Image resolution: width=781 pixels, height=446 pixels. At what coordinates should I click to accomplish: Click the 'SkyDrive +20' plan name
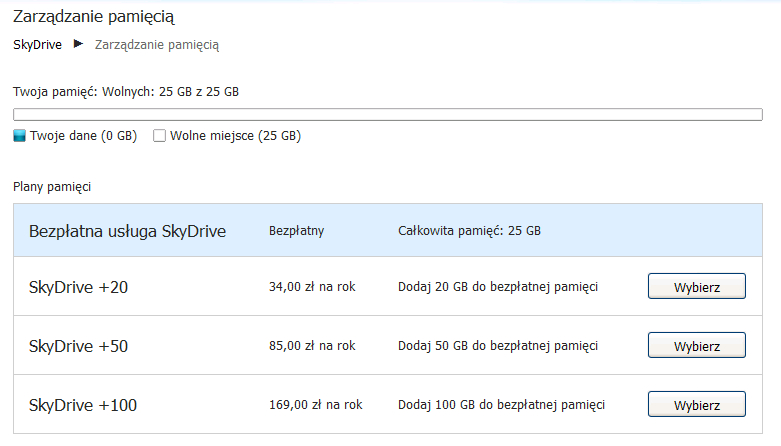tap(78, 288)
